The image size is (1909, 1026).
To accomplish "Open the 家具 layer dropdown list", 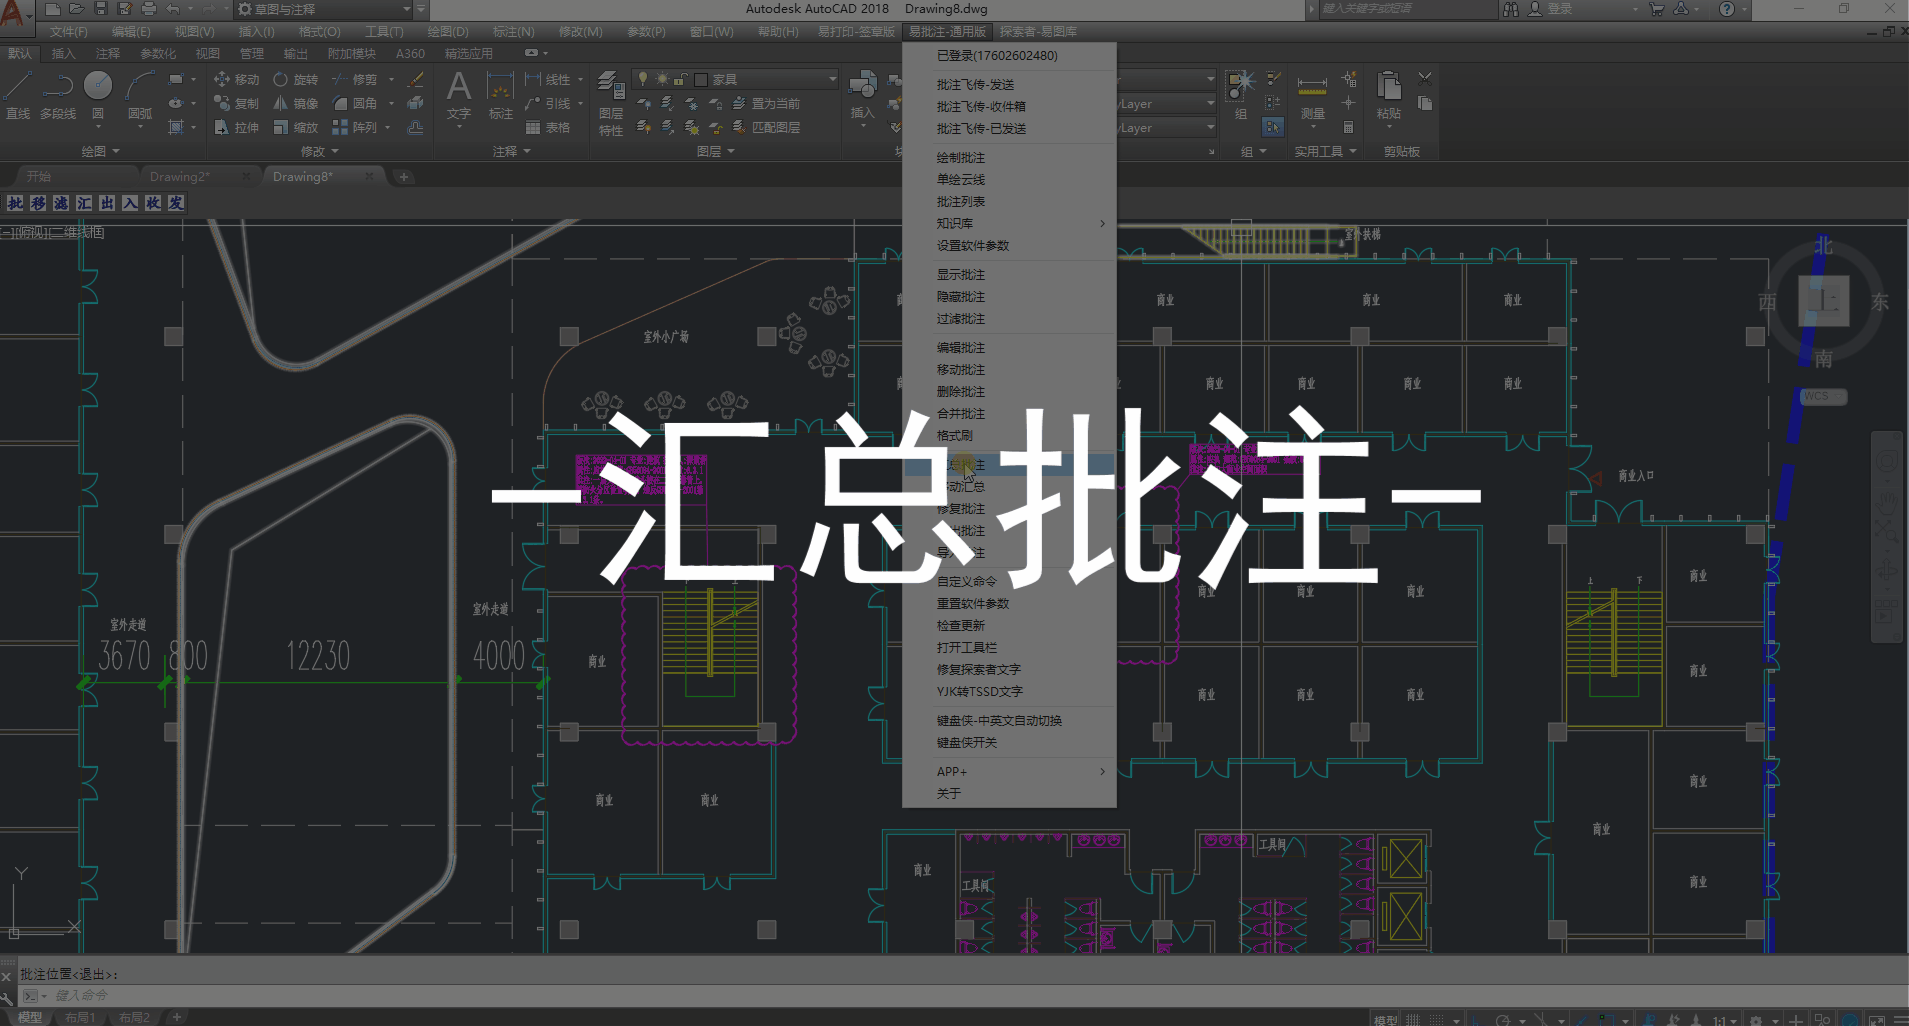I will [x=832, y=79].
